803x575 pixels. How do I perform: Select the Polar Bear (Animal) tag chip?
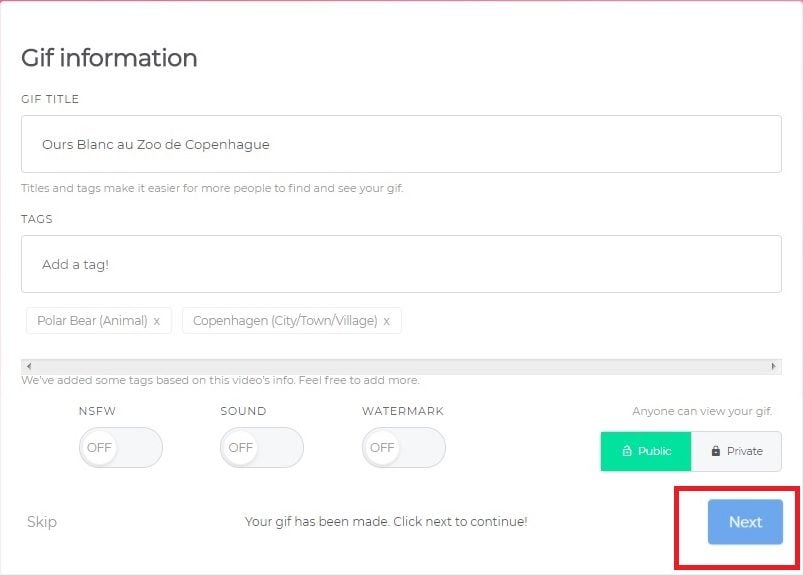[x=91, y=321]
